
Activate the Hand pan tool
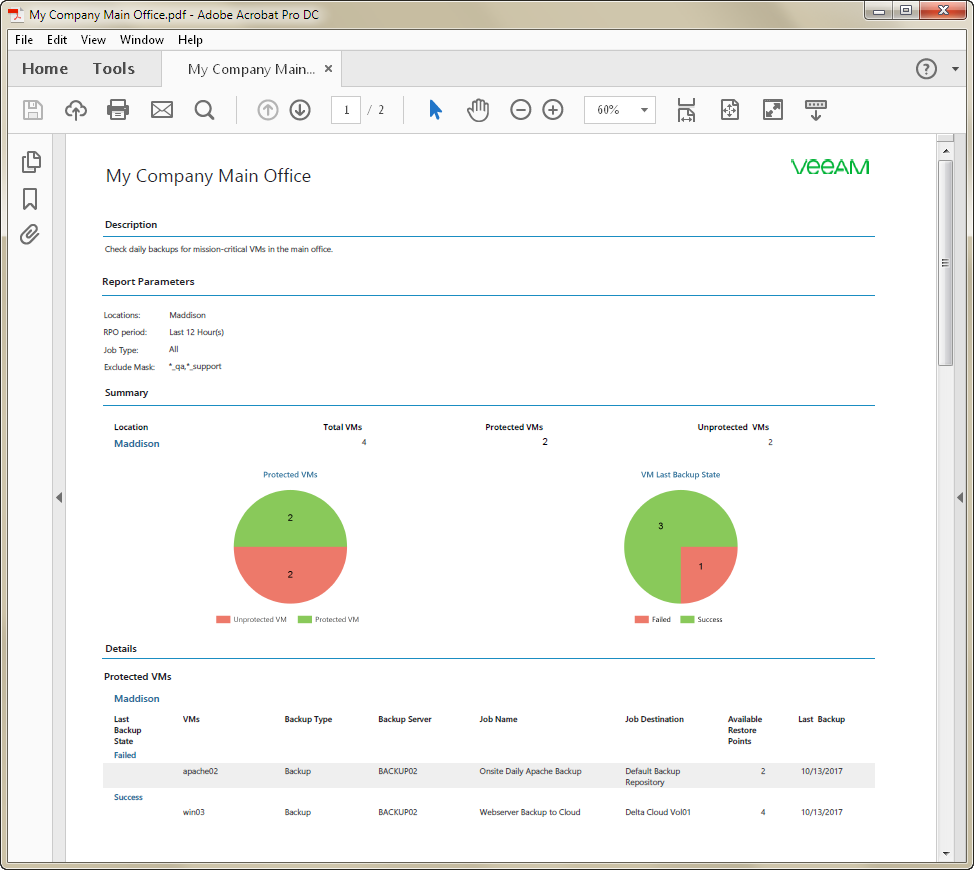(478, 110)
